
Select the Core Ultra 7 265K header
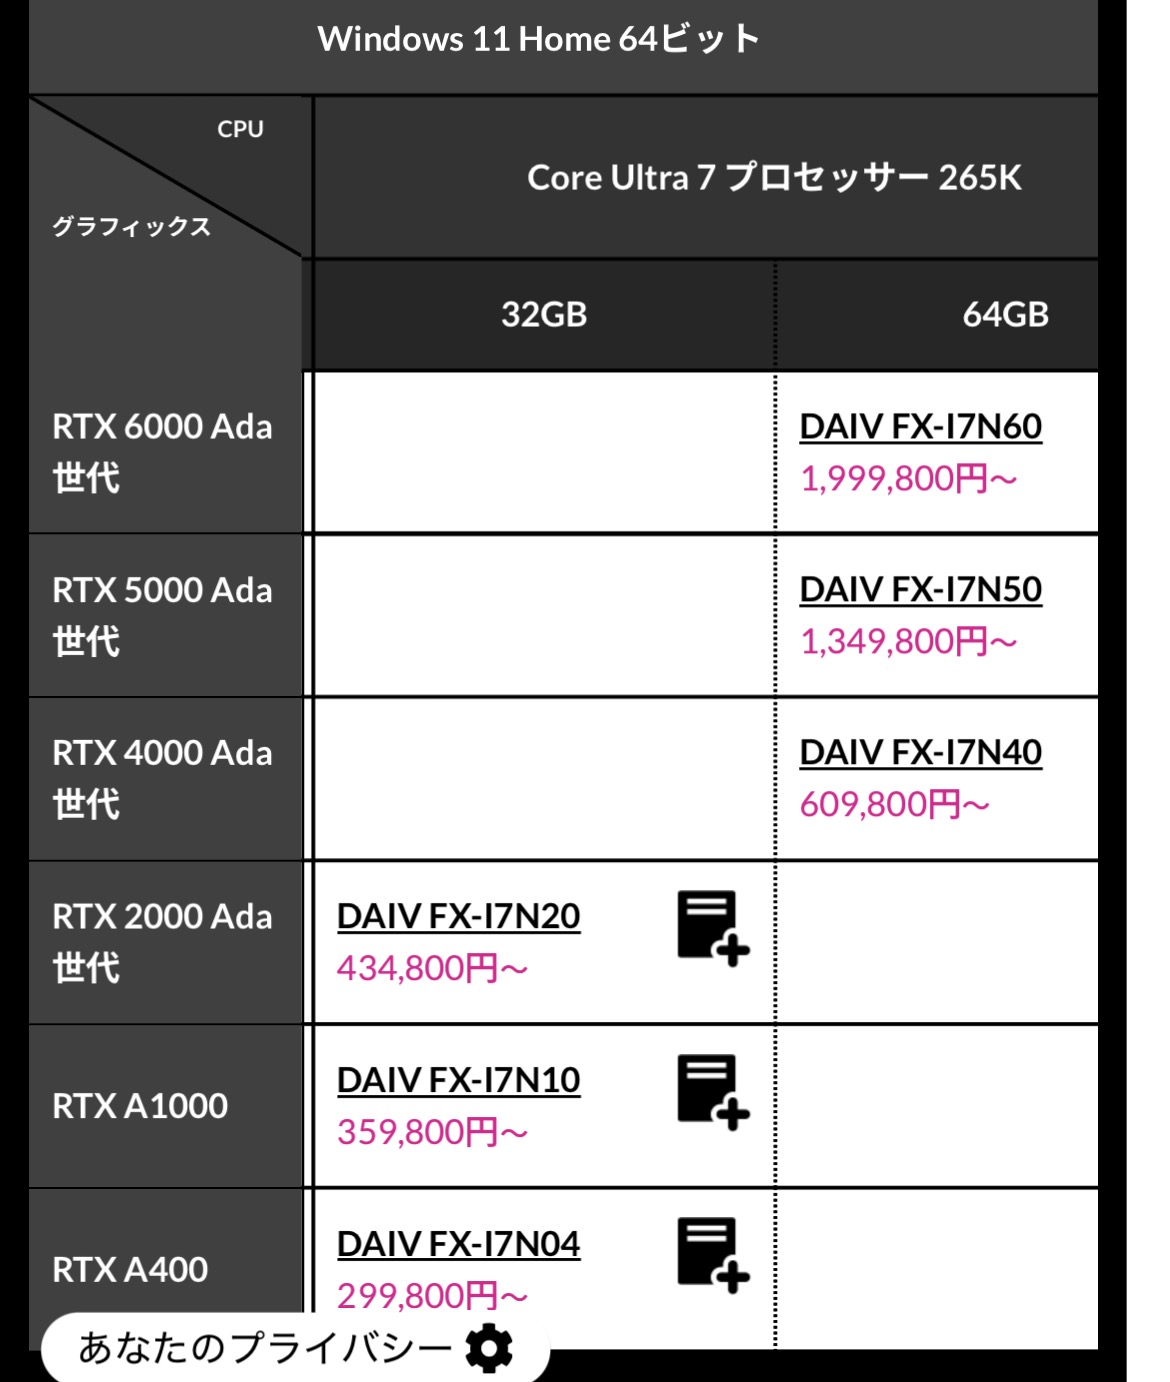(774, 178)
